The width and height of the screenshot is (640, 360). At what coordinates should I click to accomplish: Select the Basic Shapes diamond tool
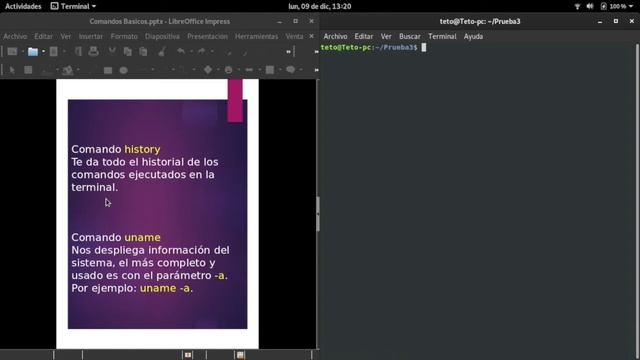point(208,70)
